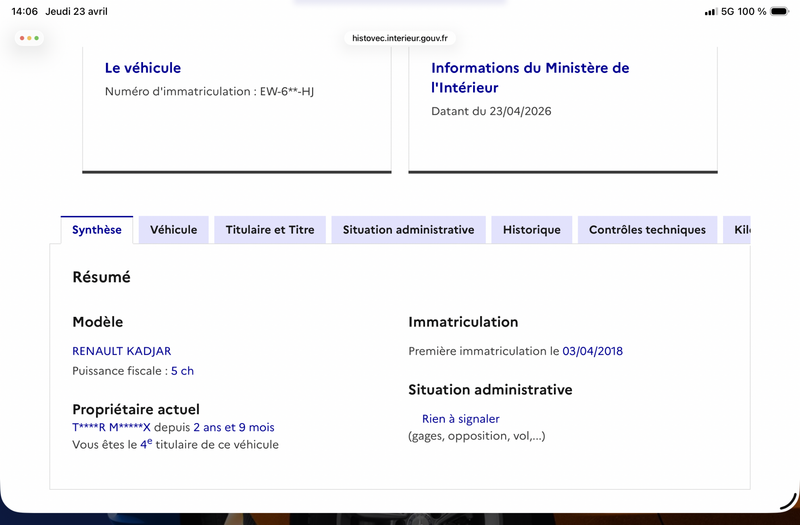Viewport: 800px width, 525px height.
Task: Click the Rien à signaler status
Action: tap(461, 419)
